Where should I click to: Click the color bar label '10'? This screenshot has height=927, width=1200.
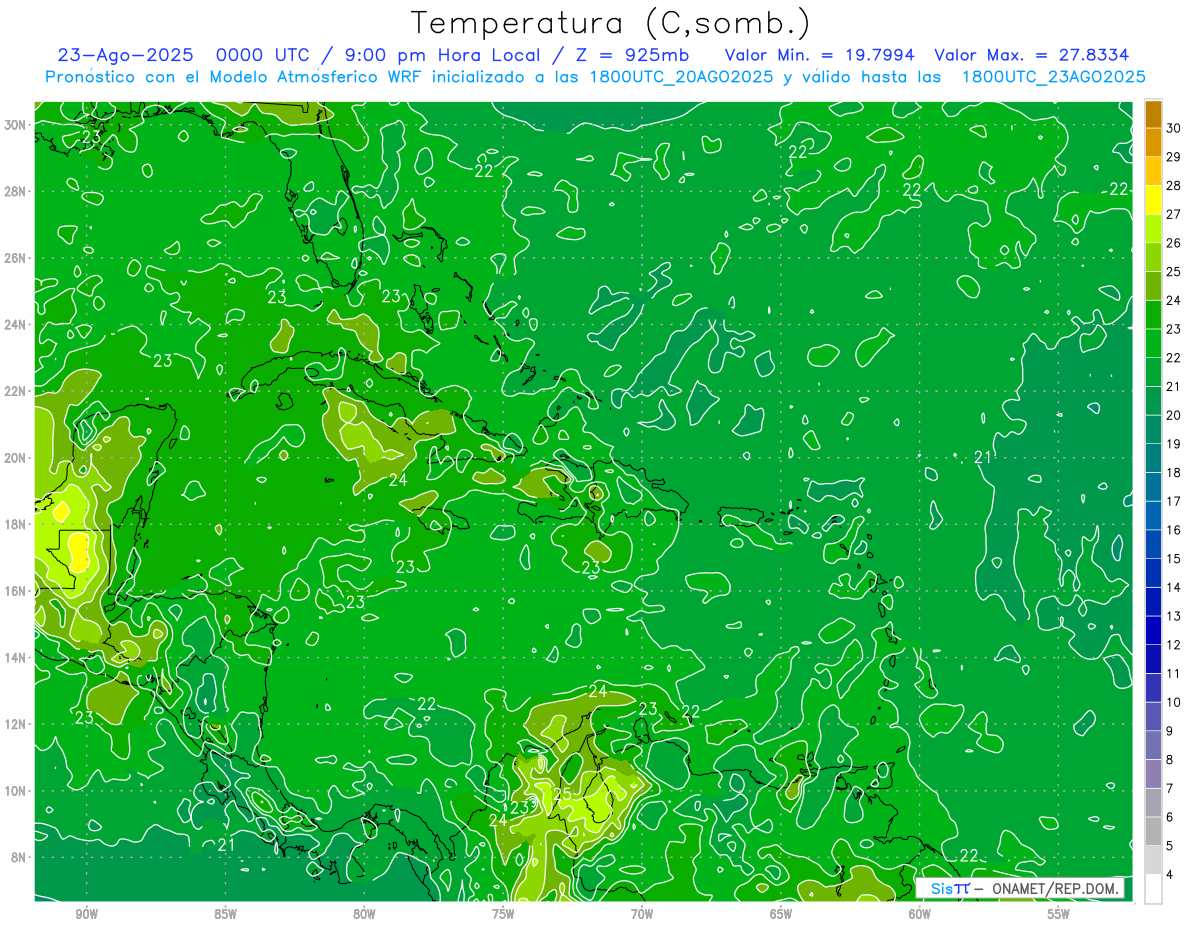1173,702
